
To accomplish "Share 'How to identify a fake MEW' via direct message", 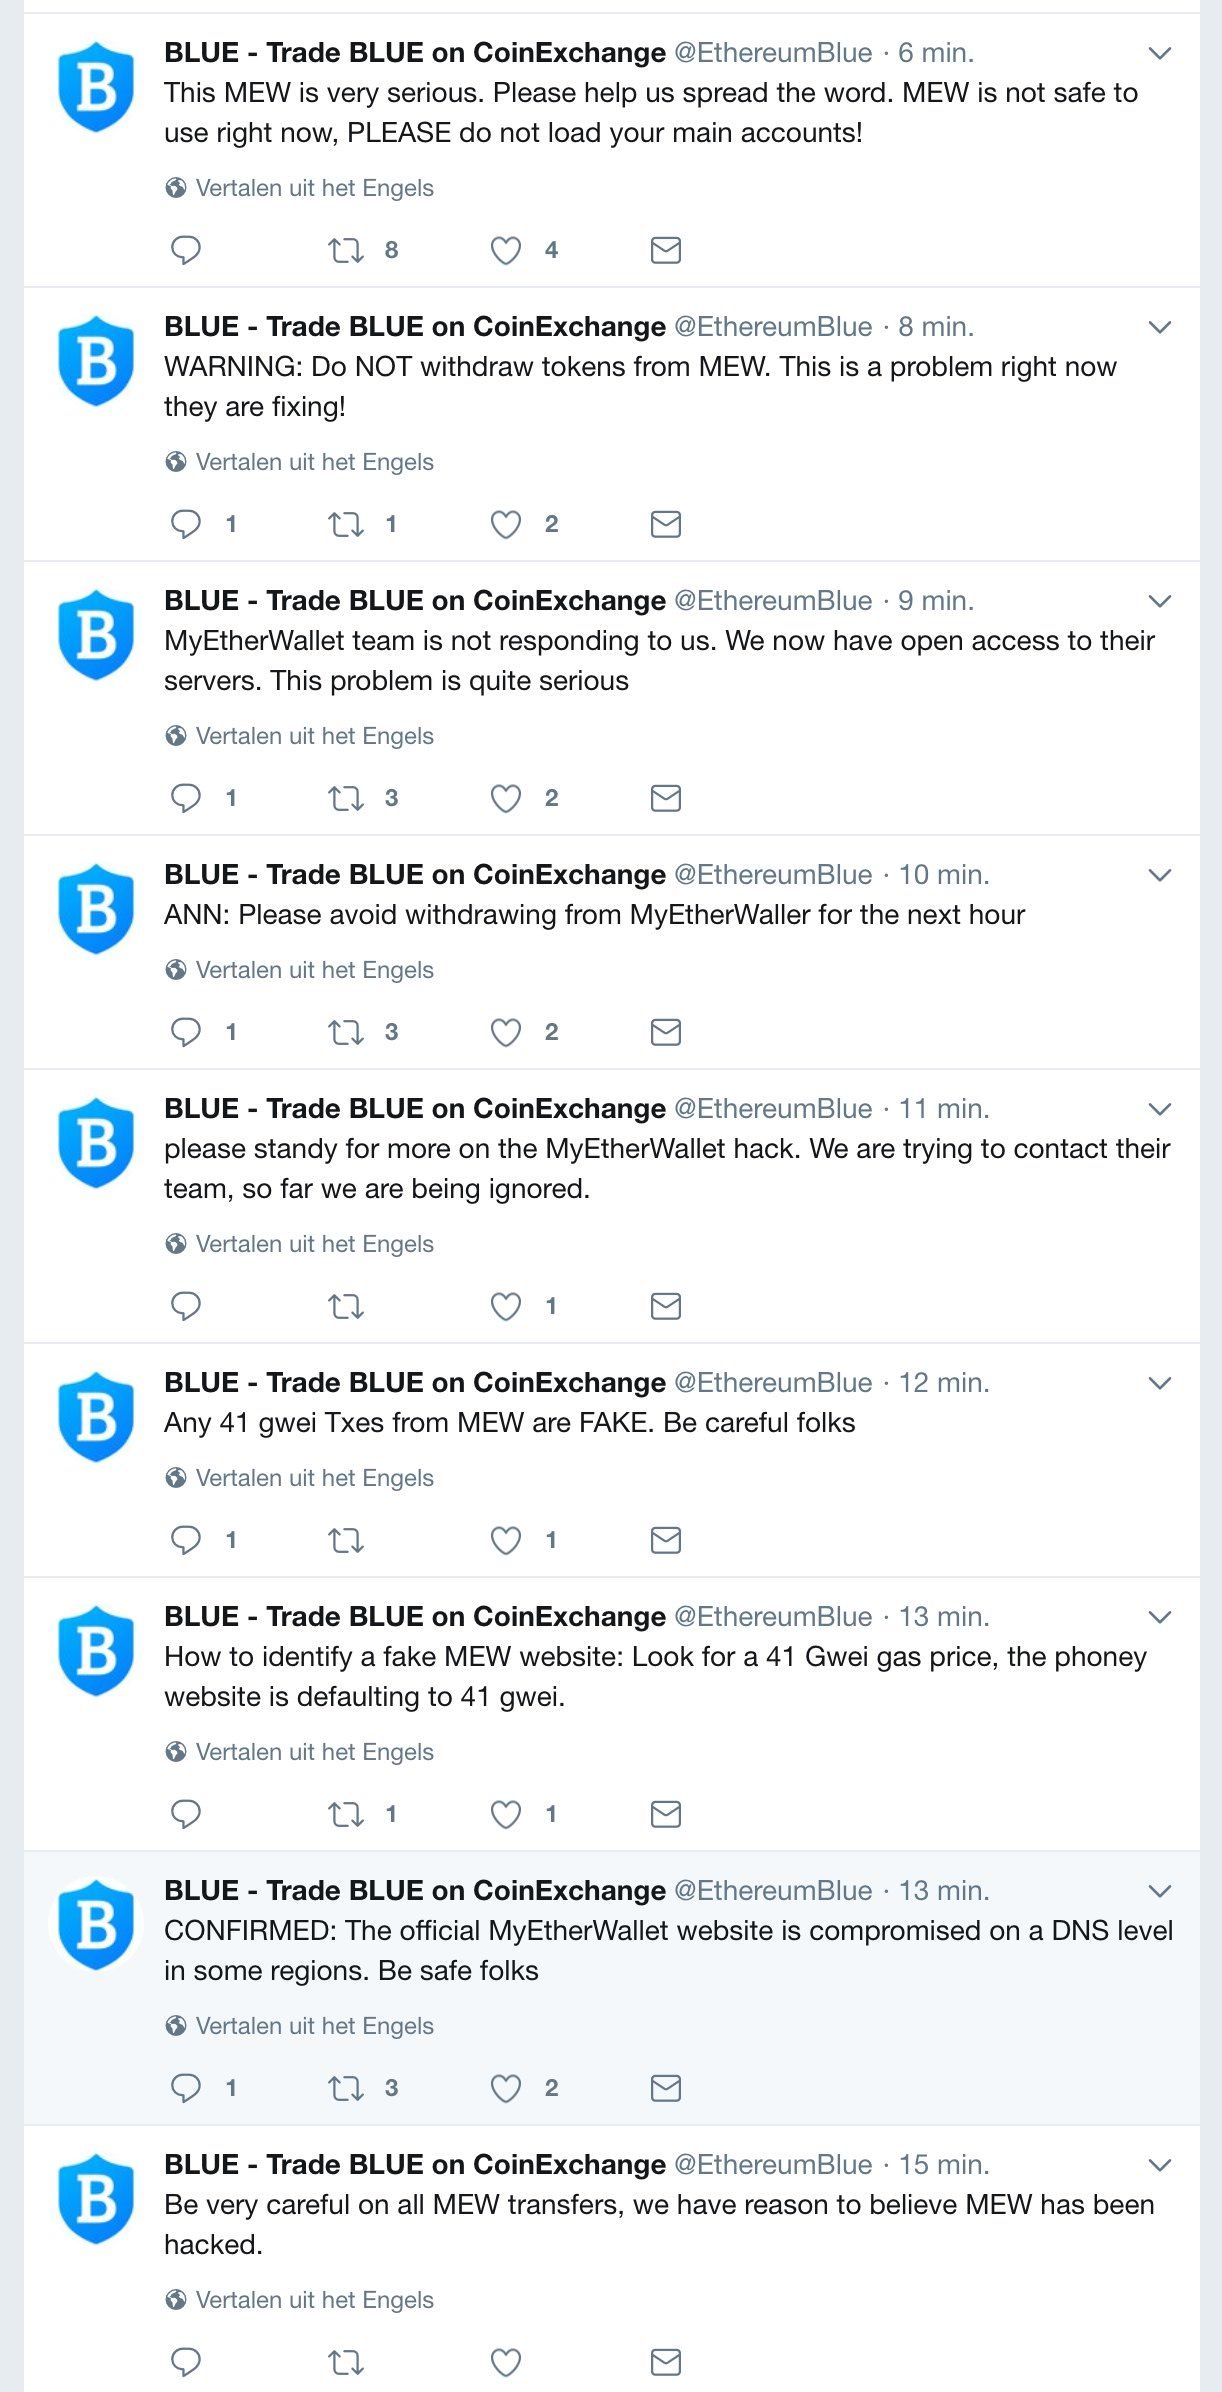I will point(666,1814).
